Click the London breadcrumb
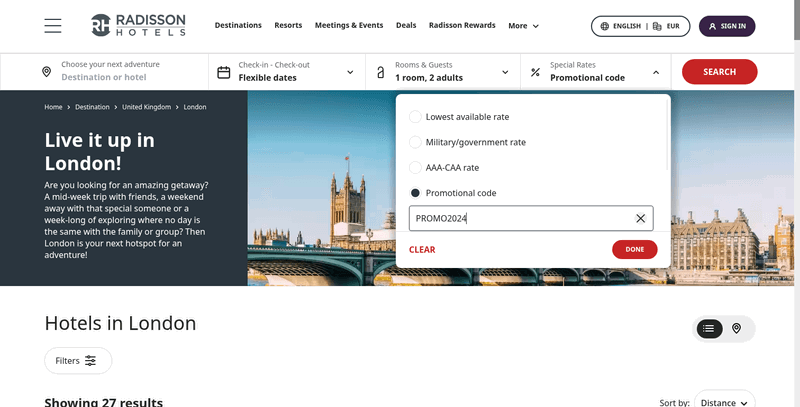The width and height of the screenshot is (800, 407). [x=195, y=107]
